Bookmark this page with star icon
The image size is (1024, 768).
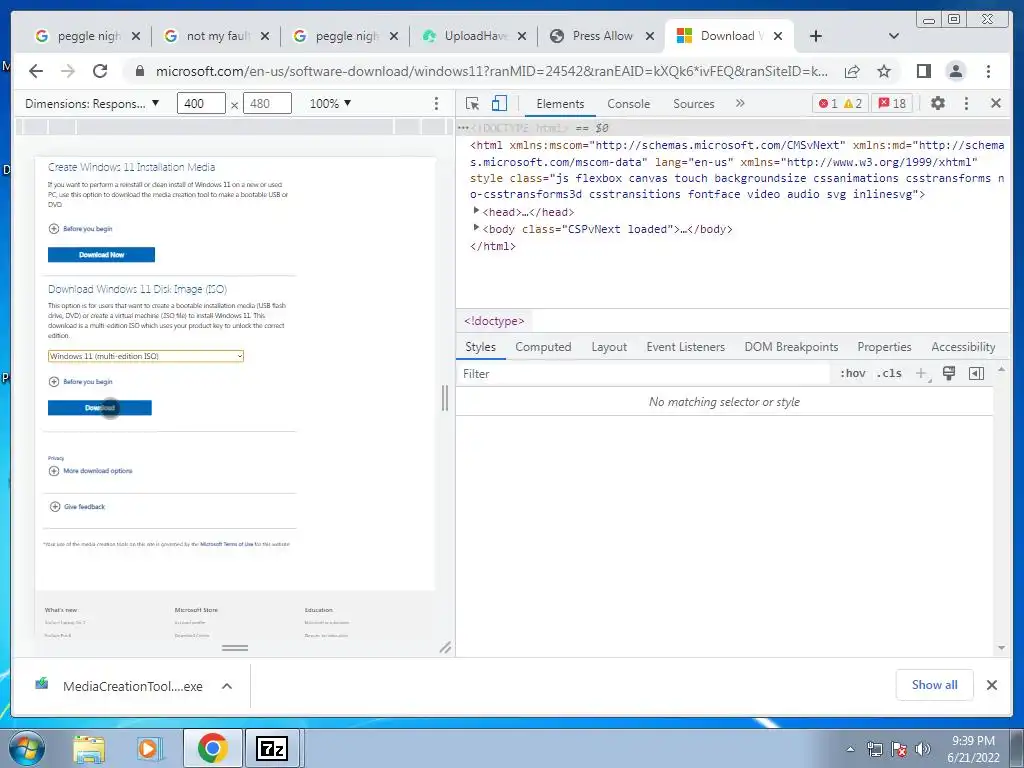[x=884, y=71]
